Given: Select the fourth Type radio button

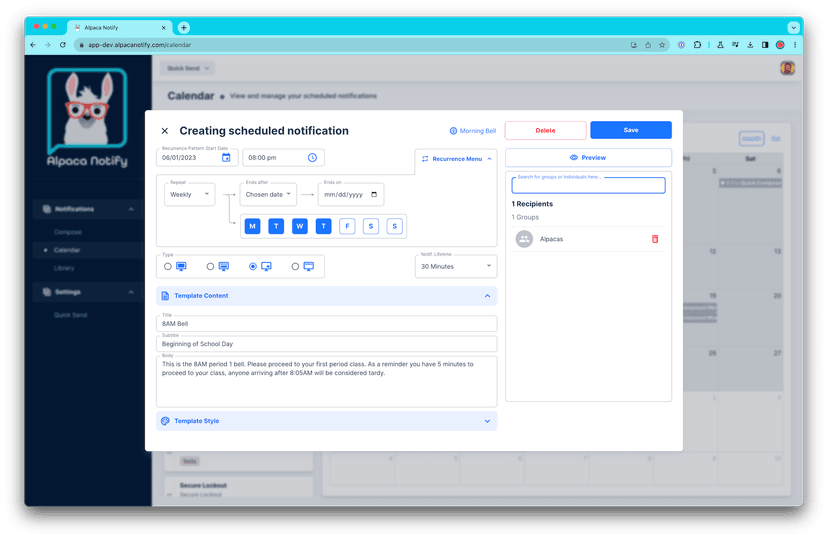Looking at the screenshot, I should click(295, 267).
